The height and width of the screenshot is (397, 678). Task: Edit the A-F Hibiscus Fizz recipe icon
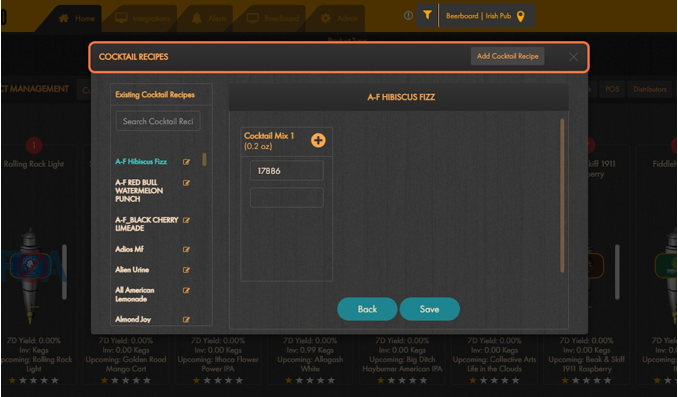coord(186,162)
